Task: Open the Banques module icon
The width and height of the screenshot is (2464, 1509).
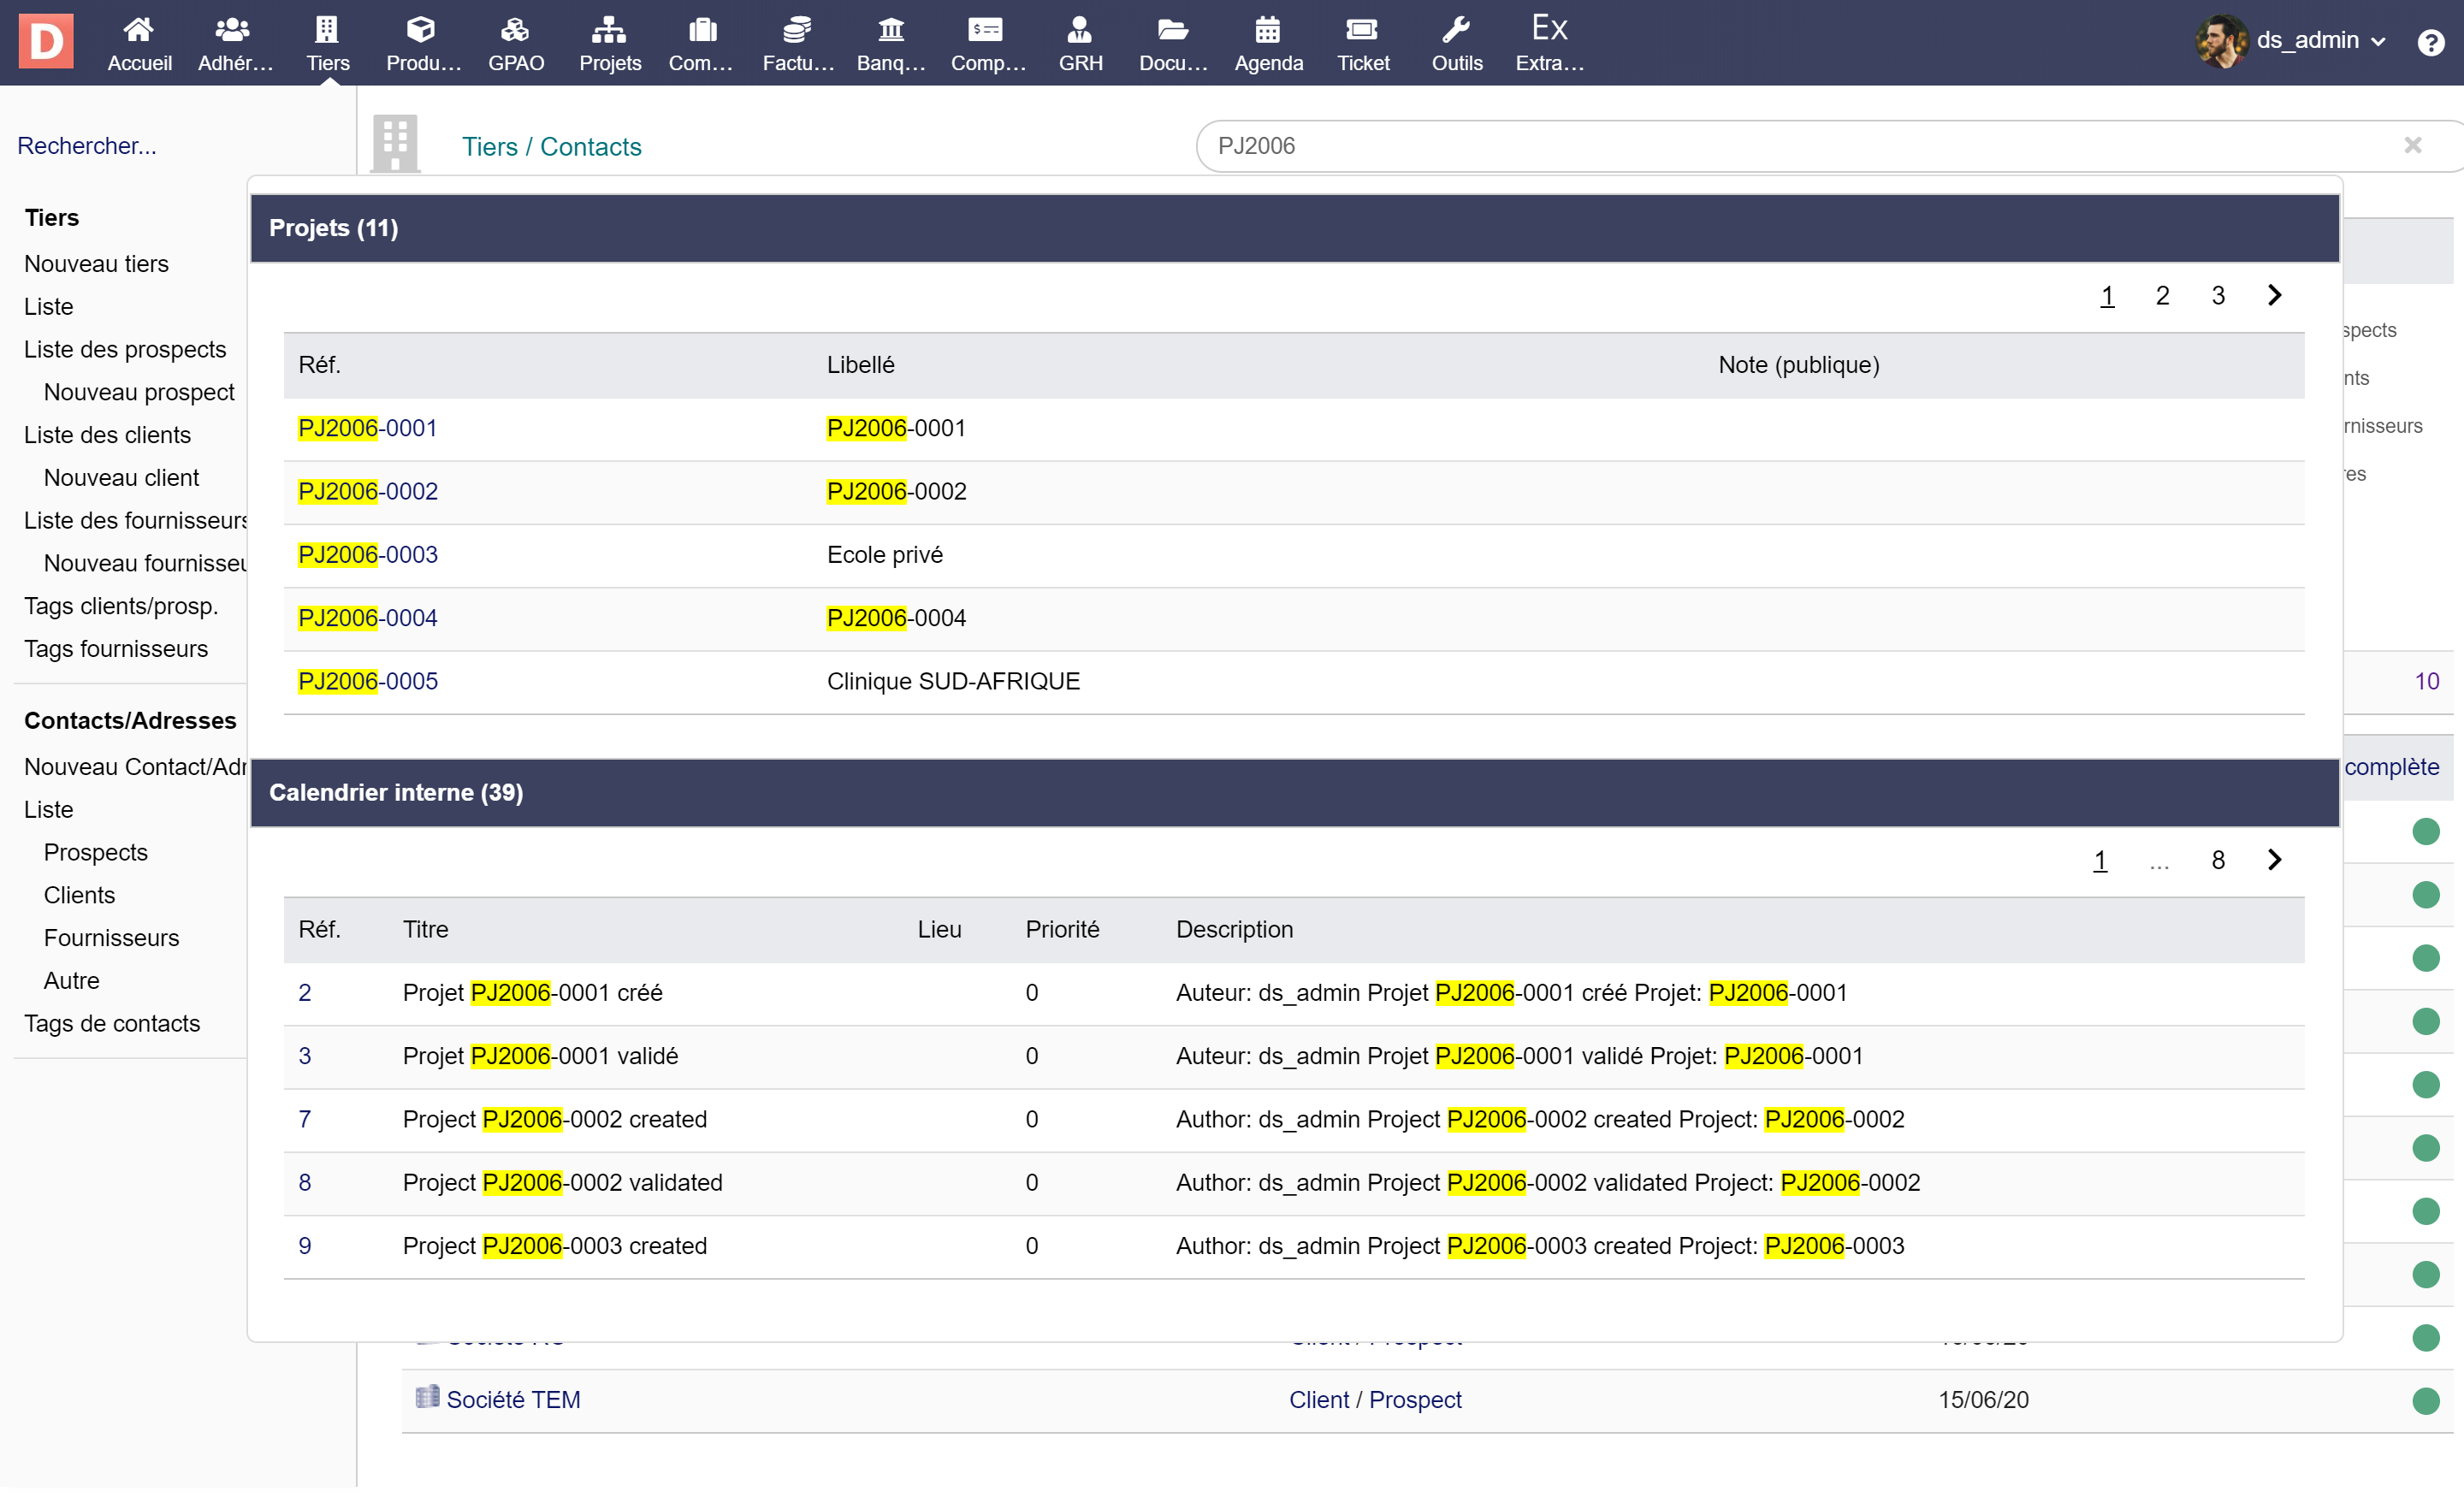Action: point(890,30)
